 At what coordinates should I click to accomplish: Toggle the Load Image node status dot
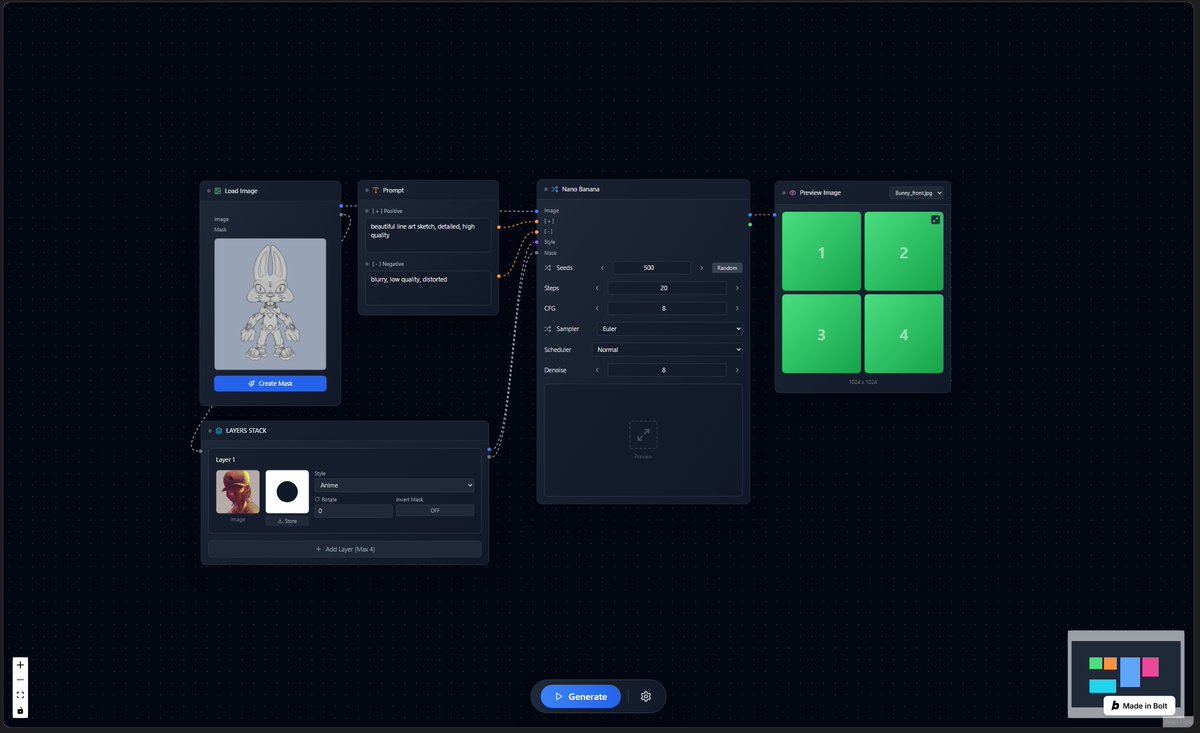tap(209, 190)
